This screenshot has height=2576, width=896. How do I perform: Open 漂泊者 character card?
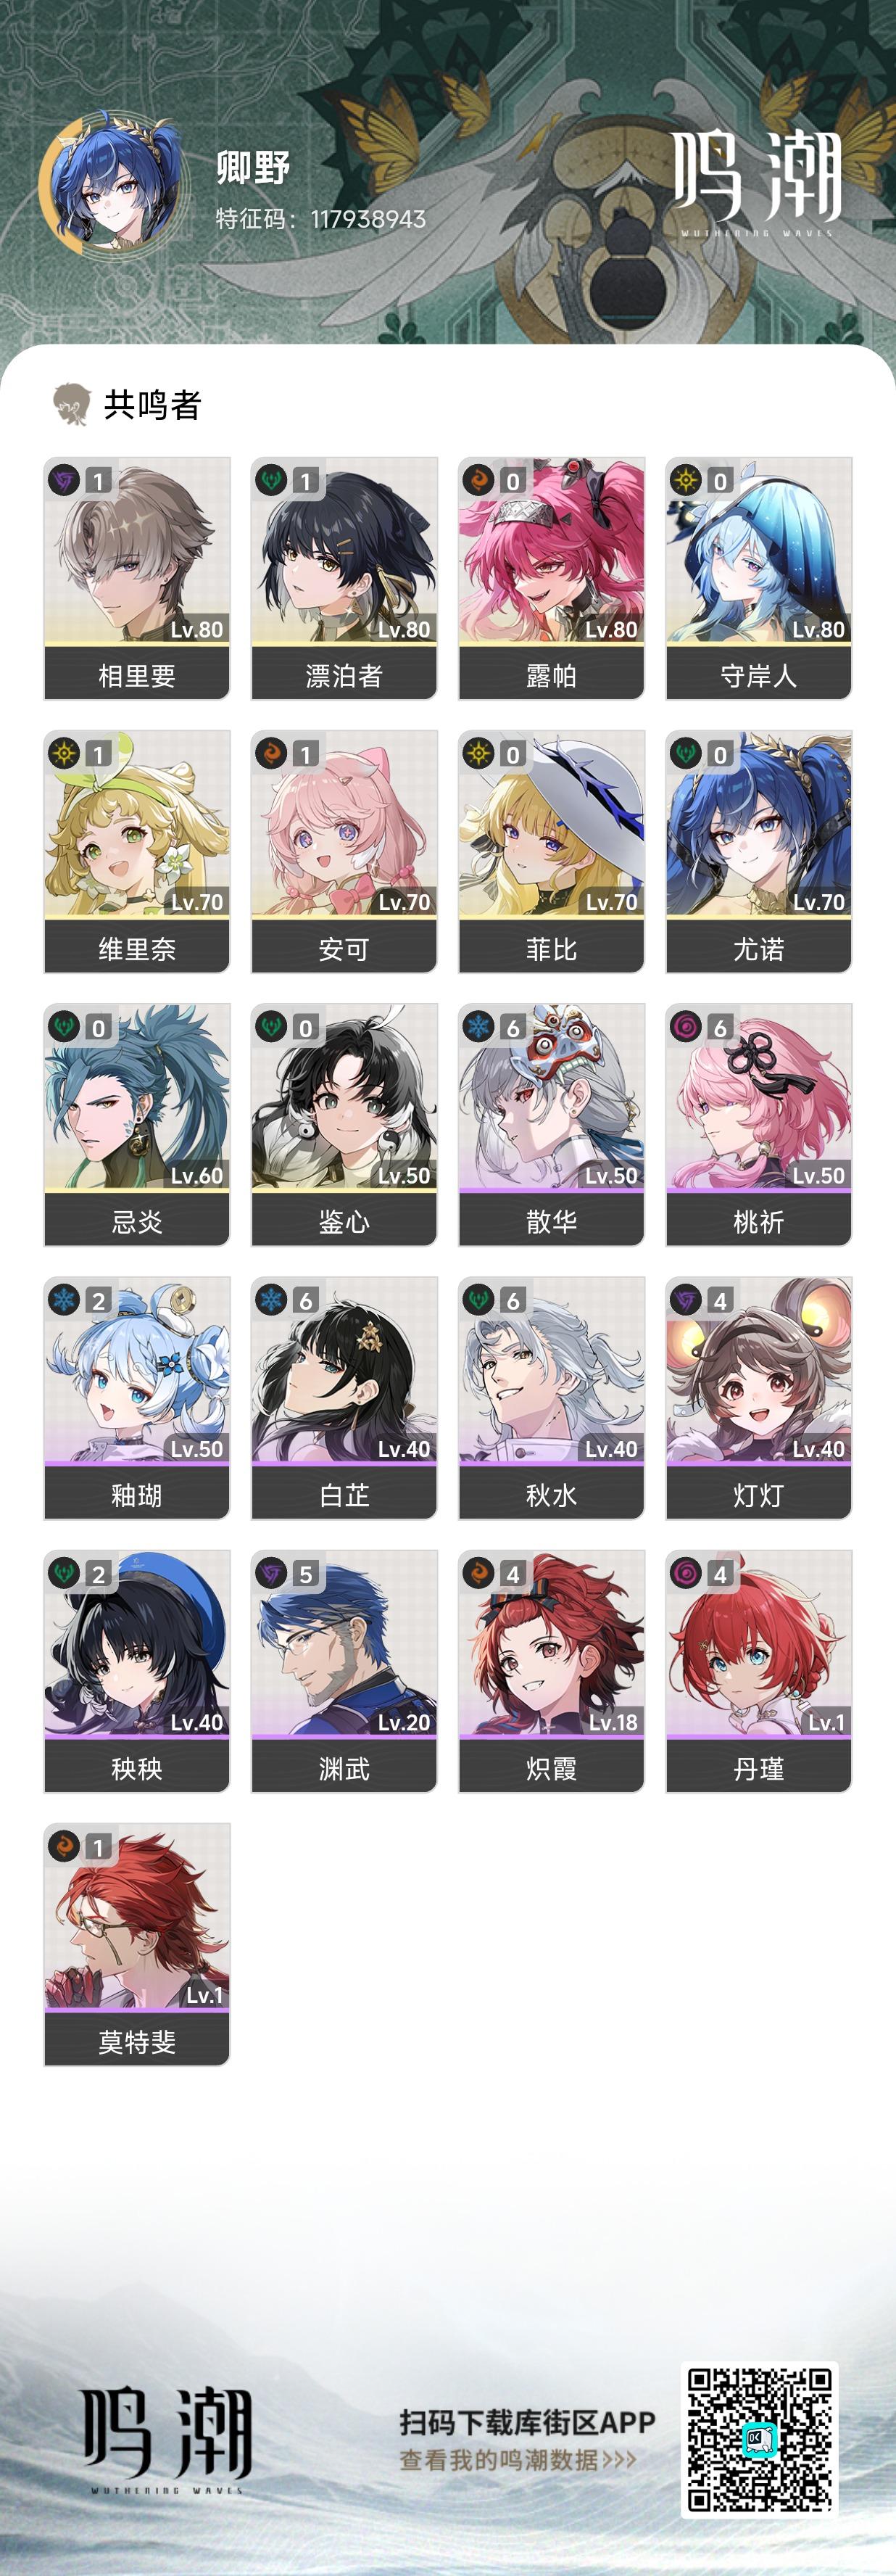point(344,578)
